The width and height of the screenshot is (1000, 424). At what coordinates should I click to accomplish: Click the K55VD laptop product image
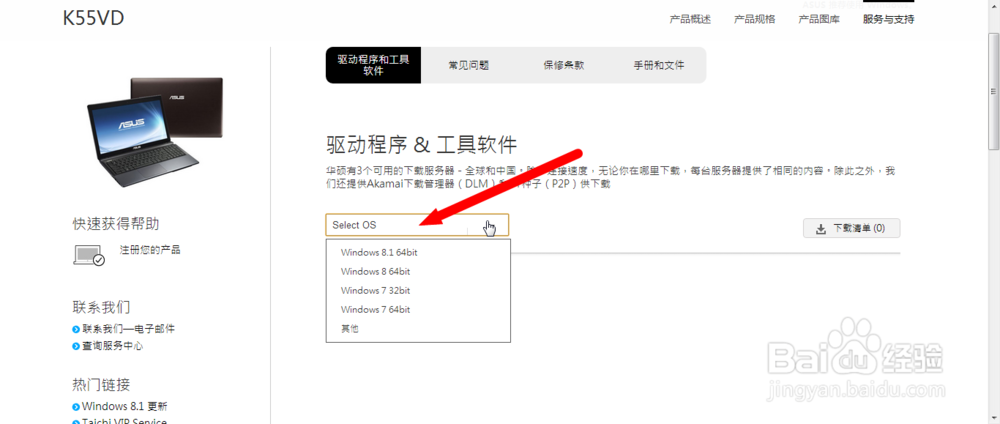coord(155,131)
